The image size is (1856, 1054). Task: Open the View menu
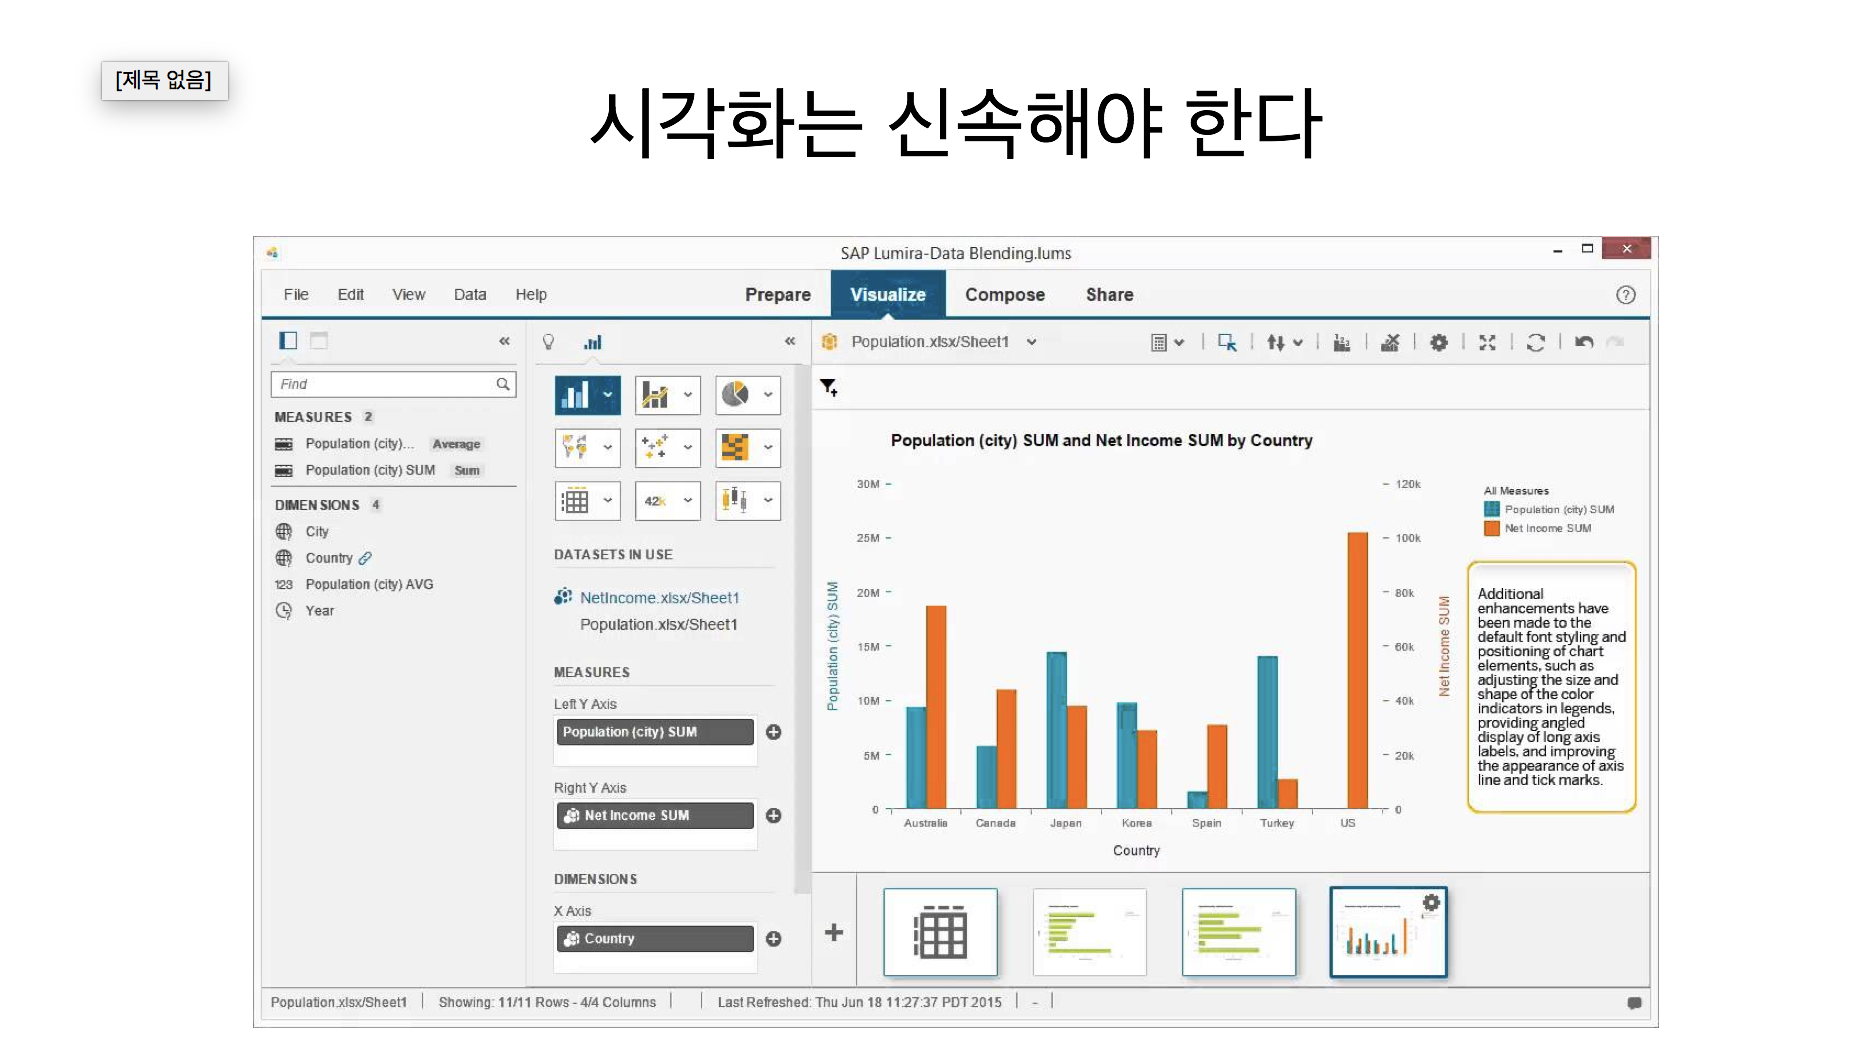[x=409, y=295]
